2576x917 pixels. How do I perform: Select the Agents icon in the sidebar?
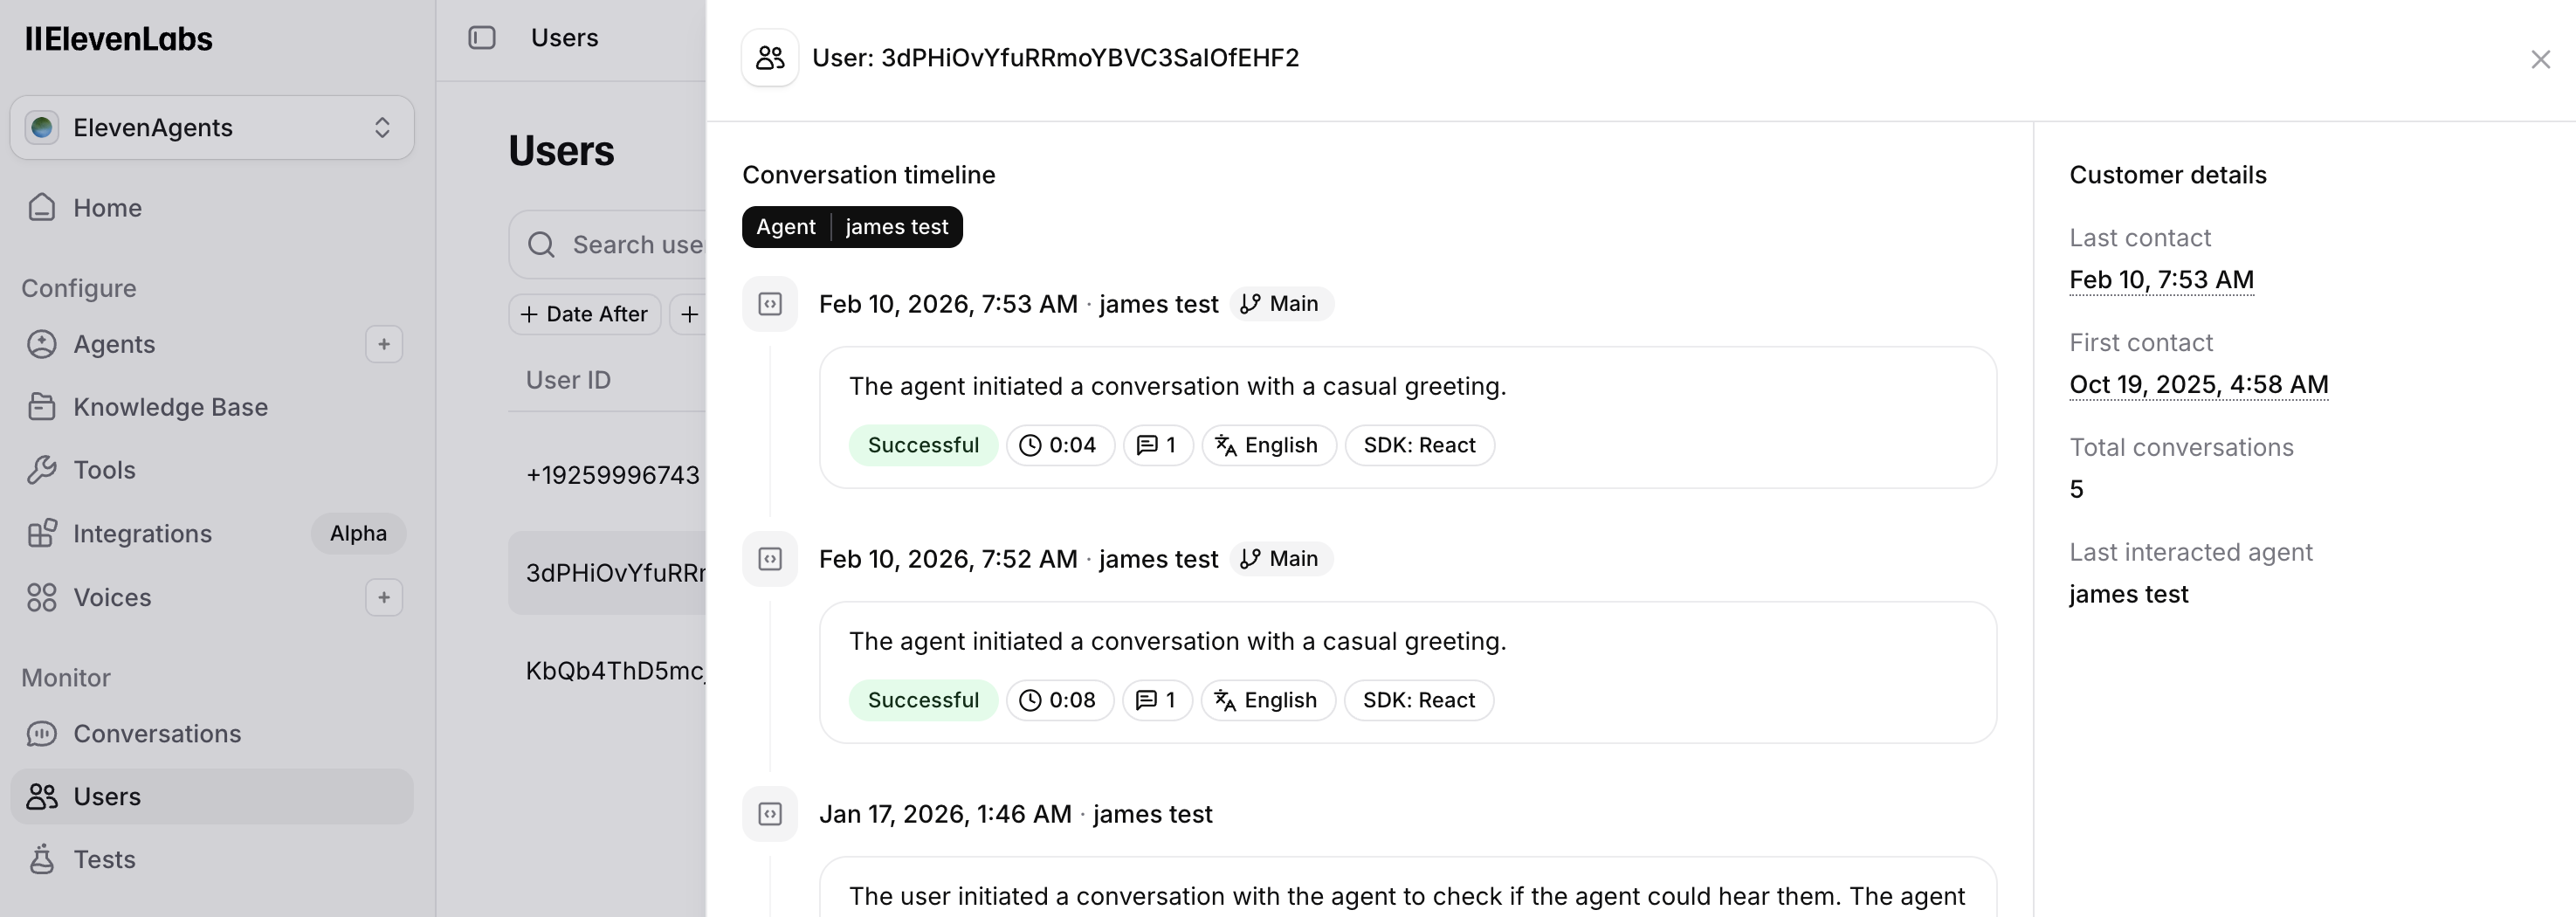pos(41,344)
